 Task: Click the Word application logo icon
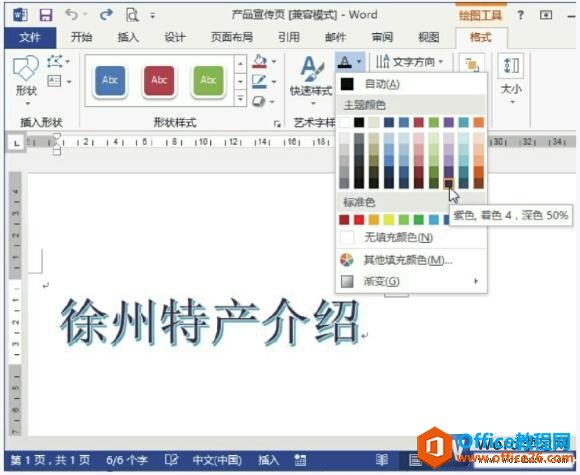20,15
